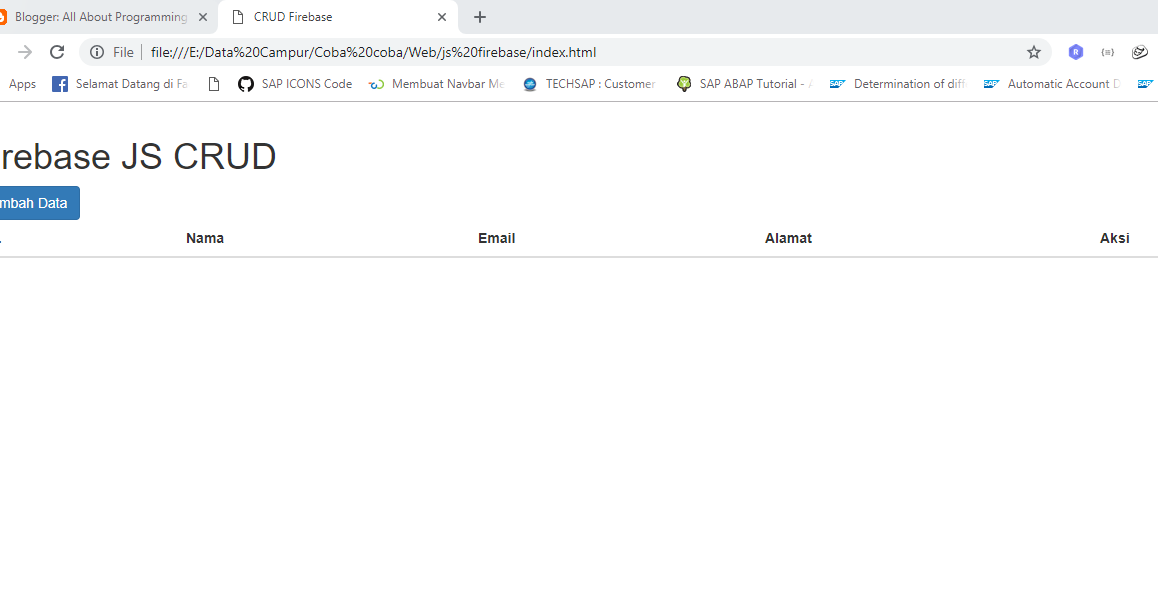Open the blank page icon bookmark
The image size is (1158, 608).
pos(213,84)
